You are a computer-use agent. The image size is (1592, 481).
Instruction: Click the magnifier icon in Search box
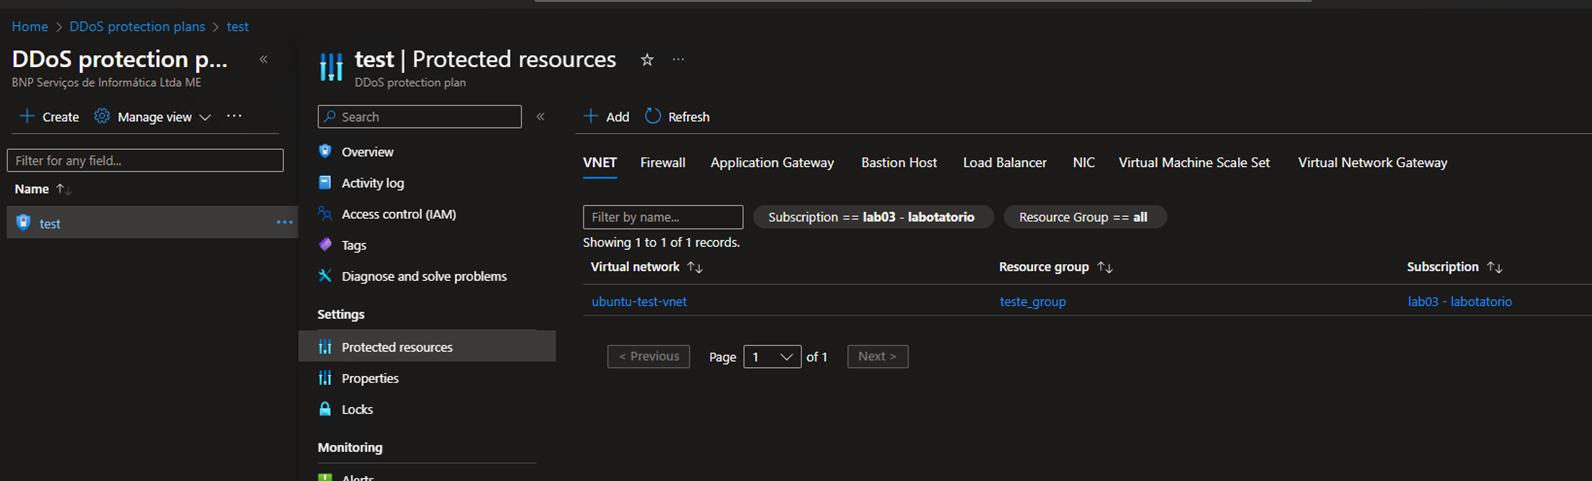(329, 116)
